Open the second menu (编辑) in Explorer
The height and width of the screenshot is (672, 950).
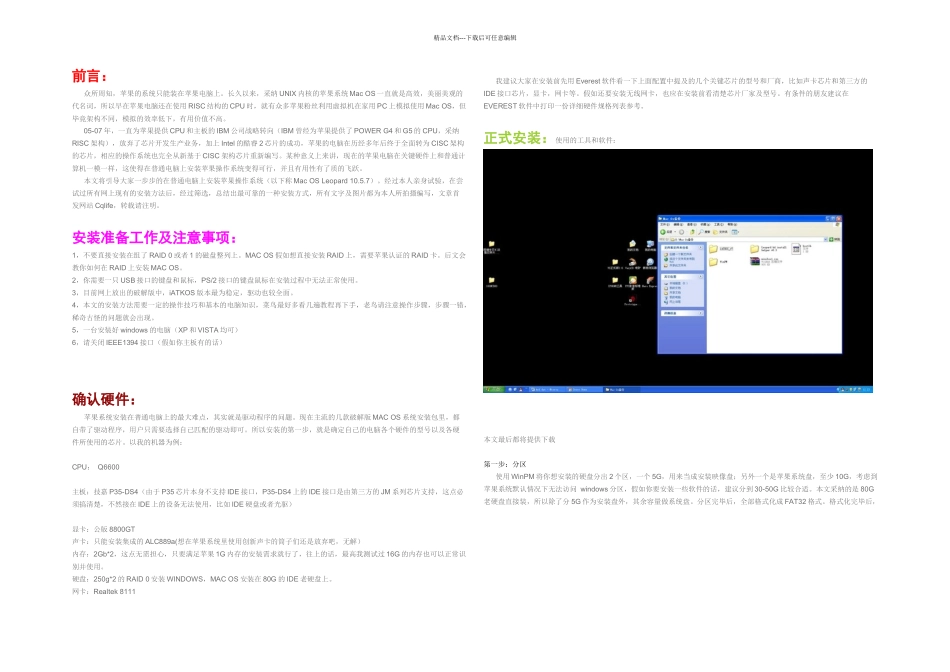(x=678, y=225)
